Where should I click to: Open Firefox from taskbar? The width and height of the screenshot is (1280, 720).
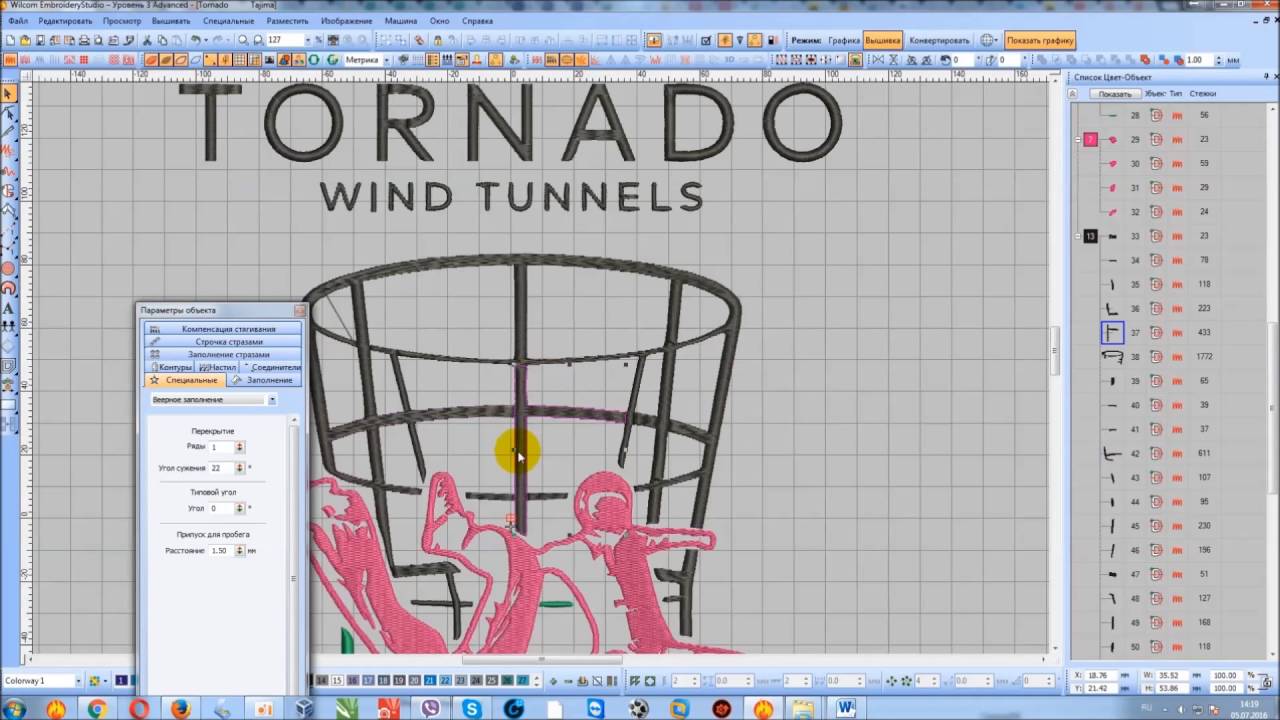pyautogui.click(x=180, y=709)
